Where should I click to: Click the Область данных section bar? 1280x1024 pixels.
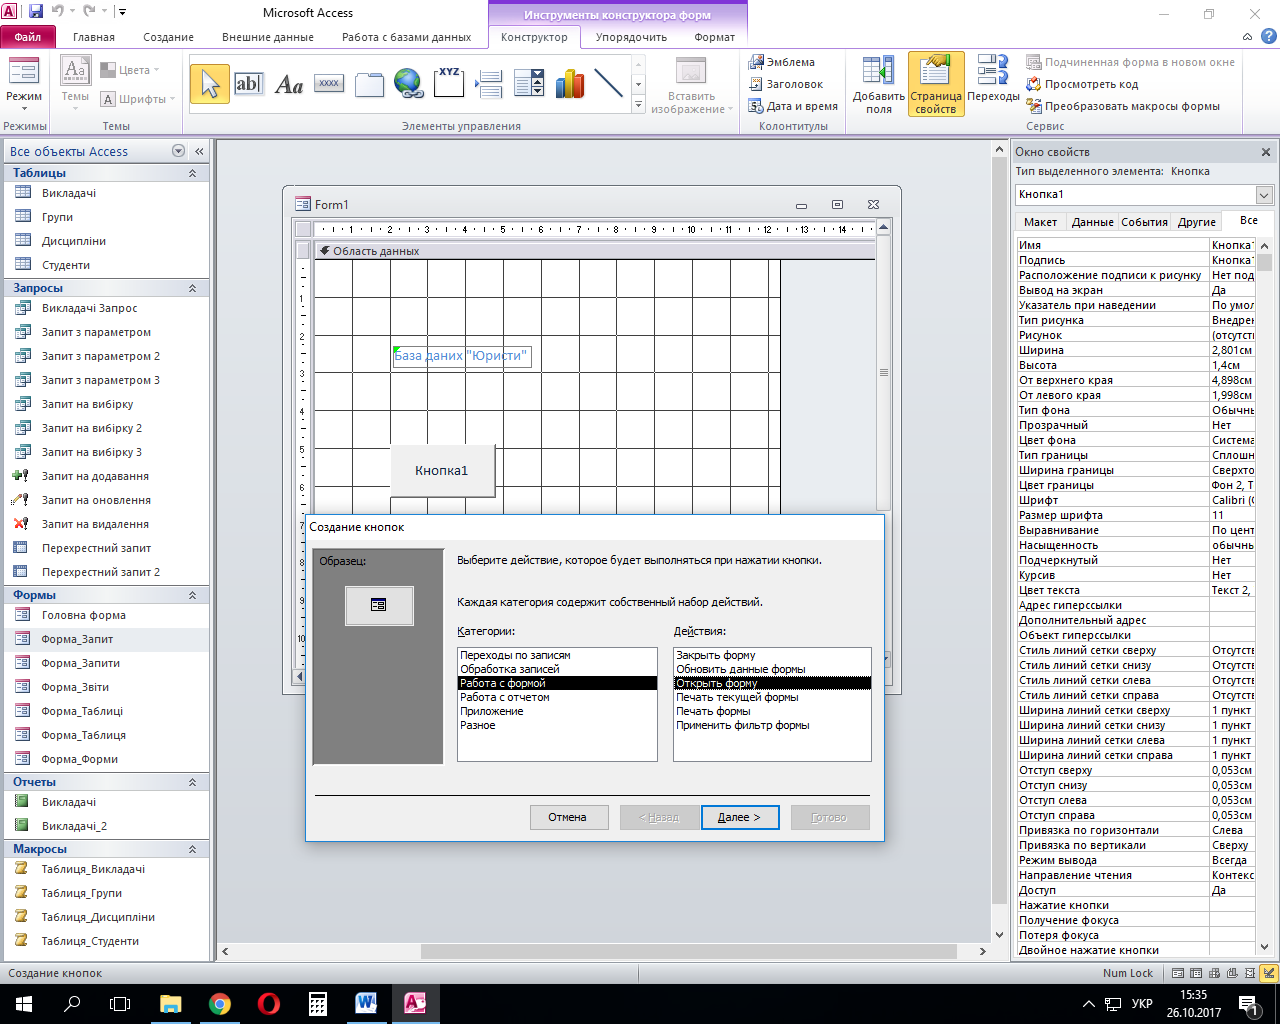(595, 251)
